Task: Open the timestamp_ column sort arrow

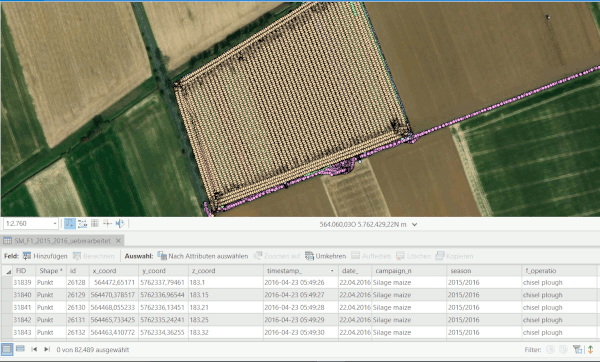Action: coord(332,271)
